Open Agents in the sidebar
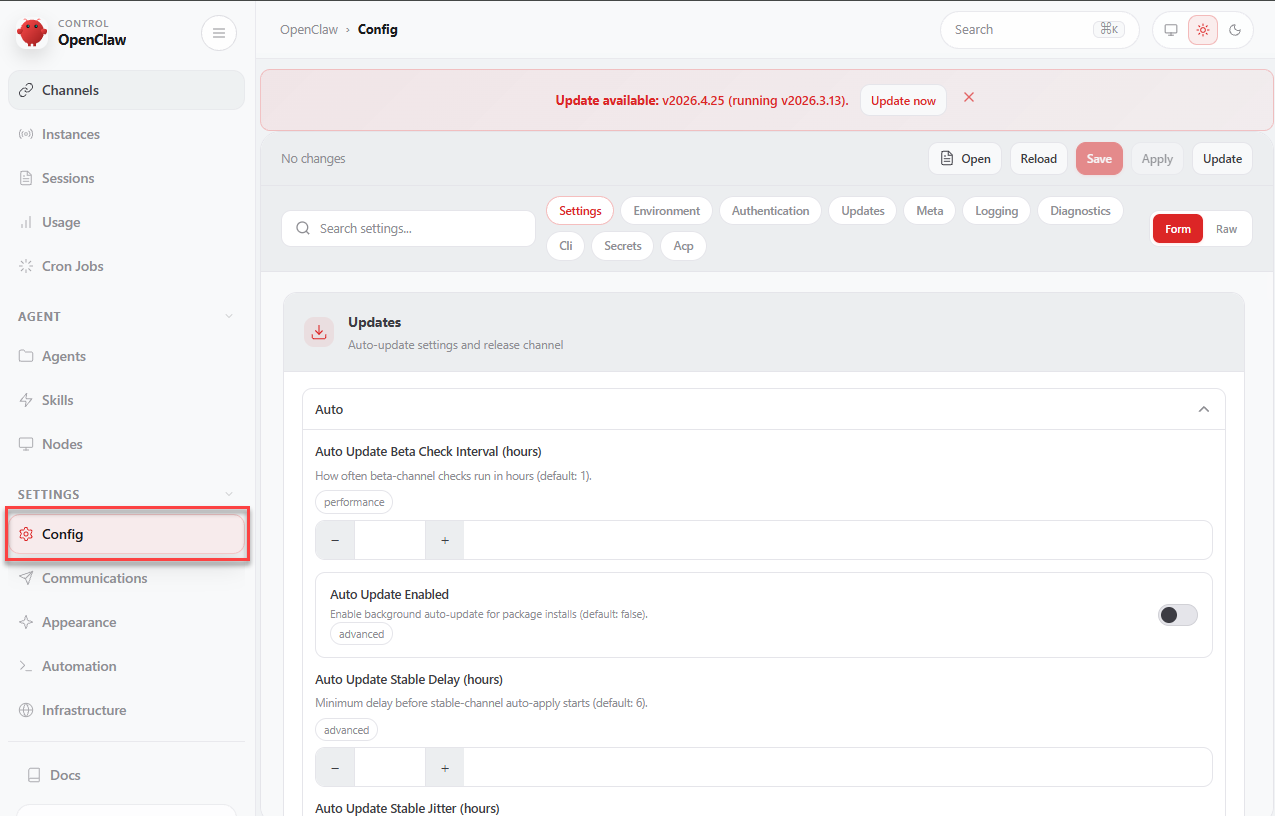 coord(126,356)
